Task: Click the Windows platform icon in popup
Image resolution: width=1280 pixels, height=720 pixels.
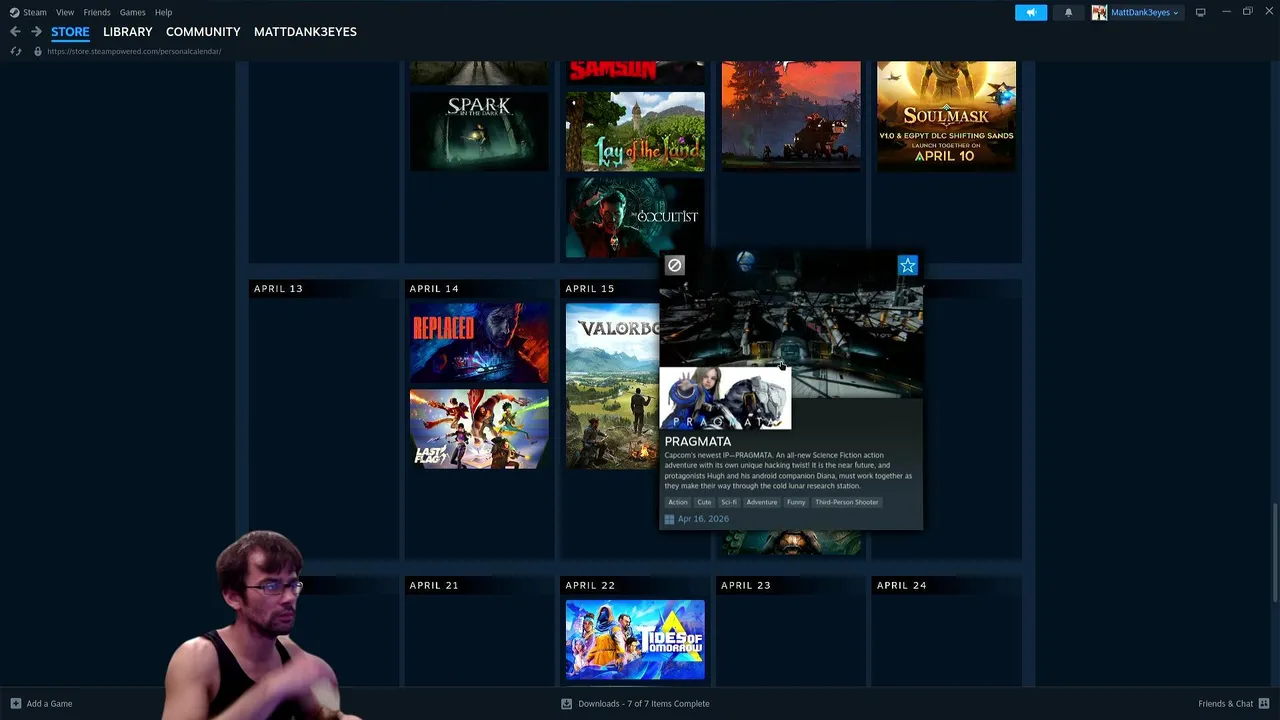Action: [x=669, y=519]
